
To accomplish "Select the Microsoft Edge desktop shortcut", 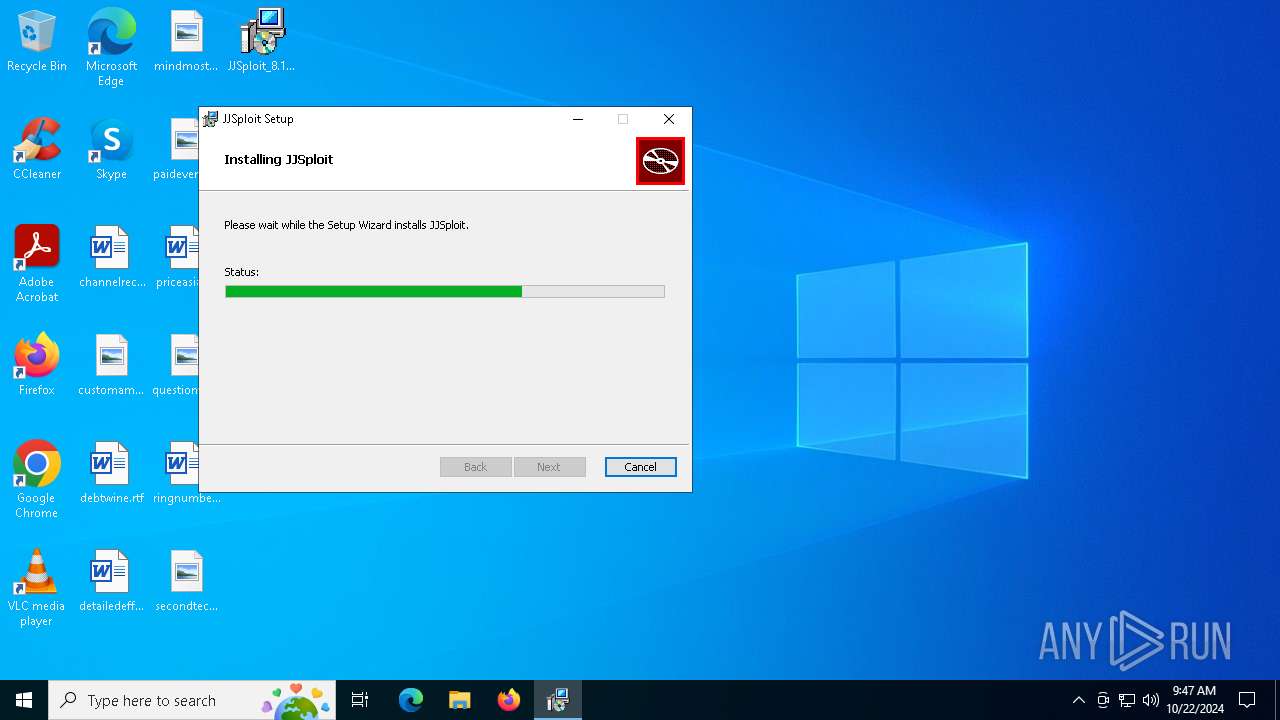I will (x=111, y=47).
